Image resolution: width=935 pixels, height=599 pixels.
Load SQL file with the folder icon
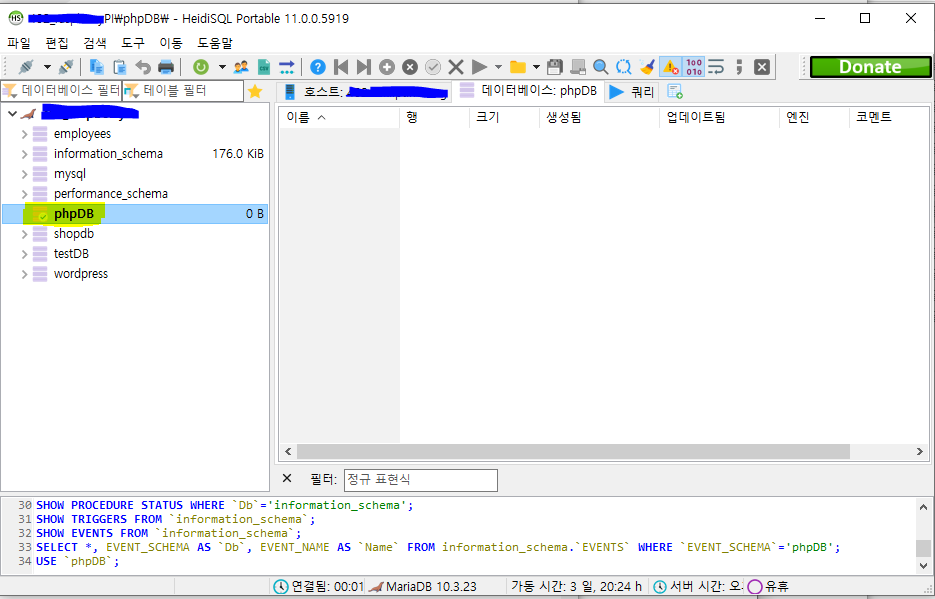518,67
